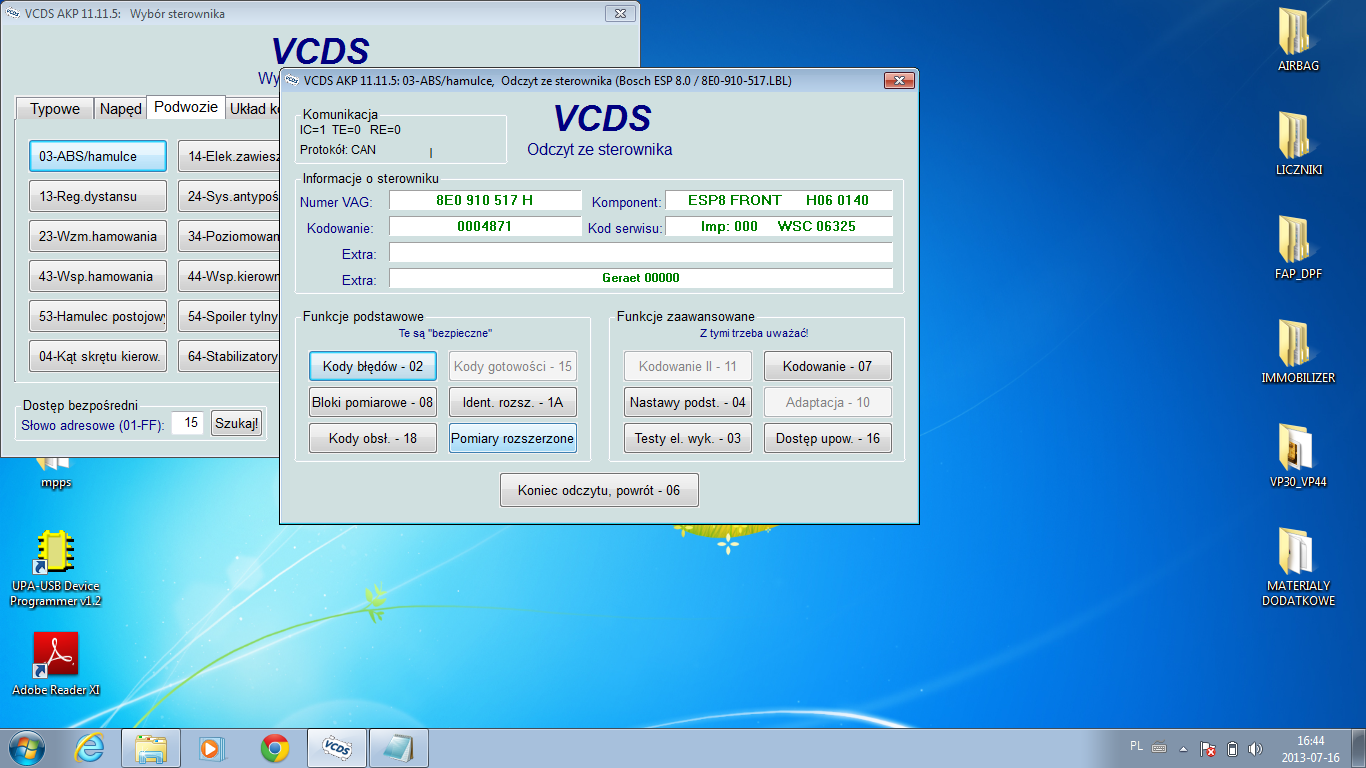
Task: Select 03-ABS/hamulce in the Wybór sterownika window
Action: [x=97, y=157]
